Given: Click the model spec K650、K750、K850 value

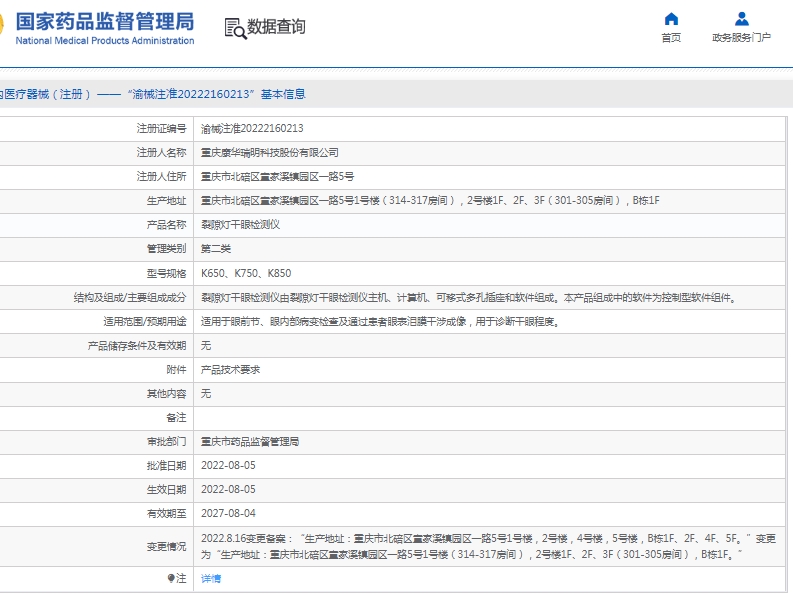Looking at the screenshot, I should click(x=246, y=273).
